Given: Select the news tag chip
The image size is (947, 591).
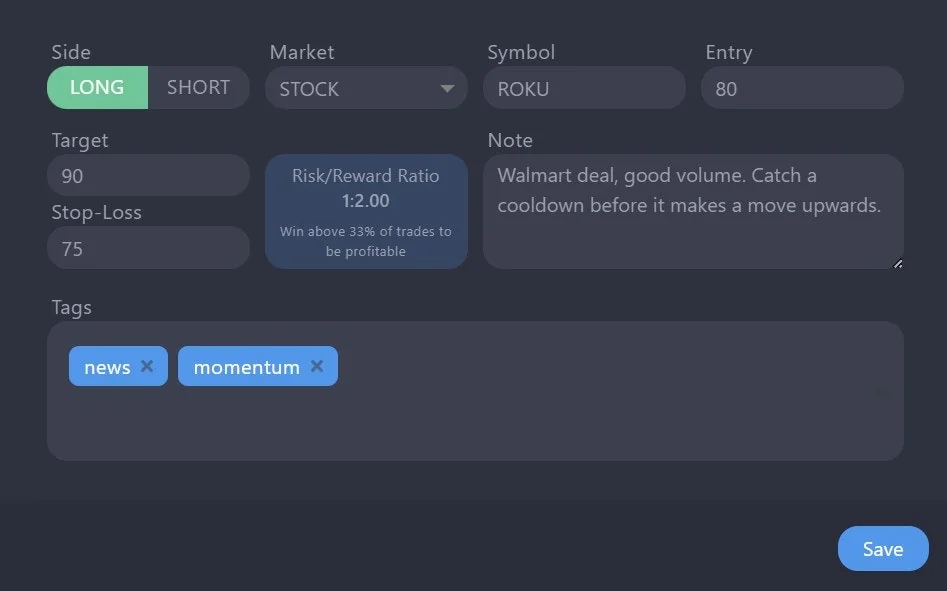Looking at the screenshot, I should (106, 366).
